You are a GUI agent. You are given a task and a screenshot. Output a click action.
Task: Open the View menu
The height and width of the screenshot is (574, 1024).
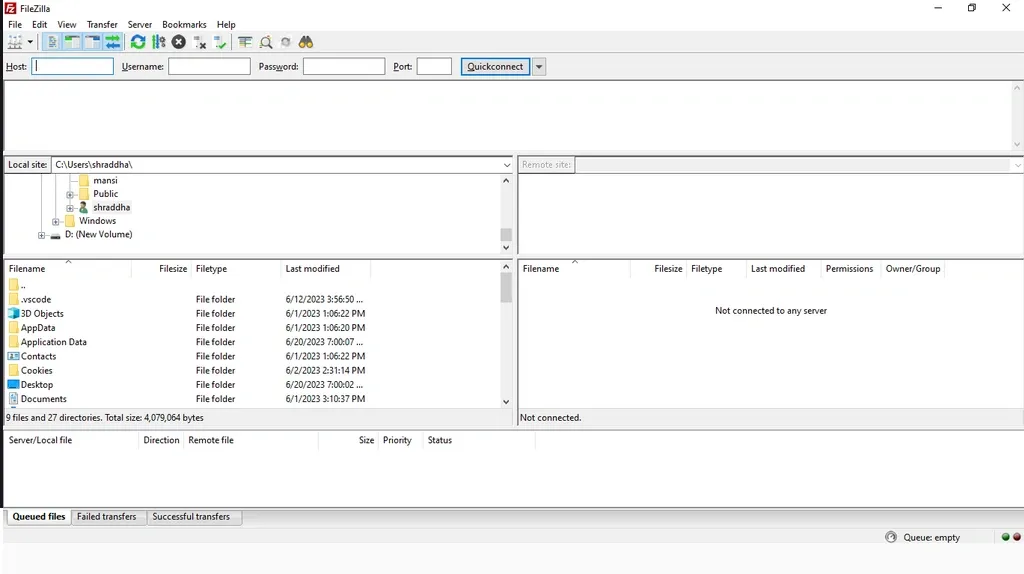tap(67, 24)
